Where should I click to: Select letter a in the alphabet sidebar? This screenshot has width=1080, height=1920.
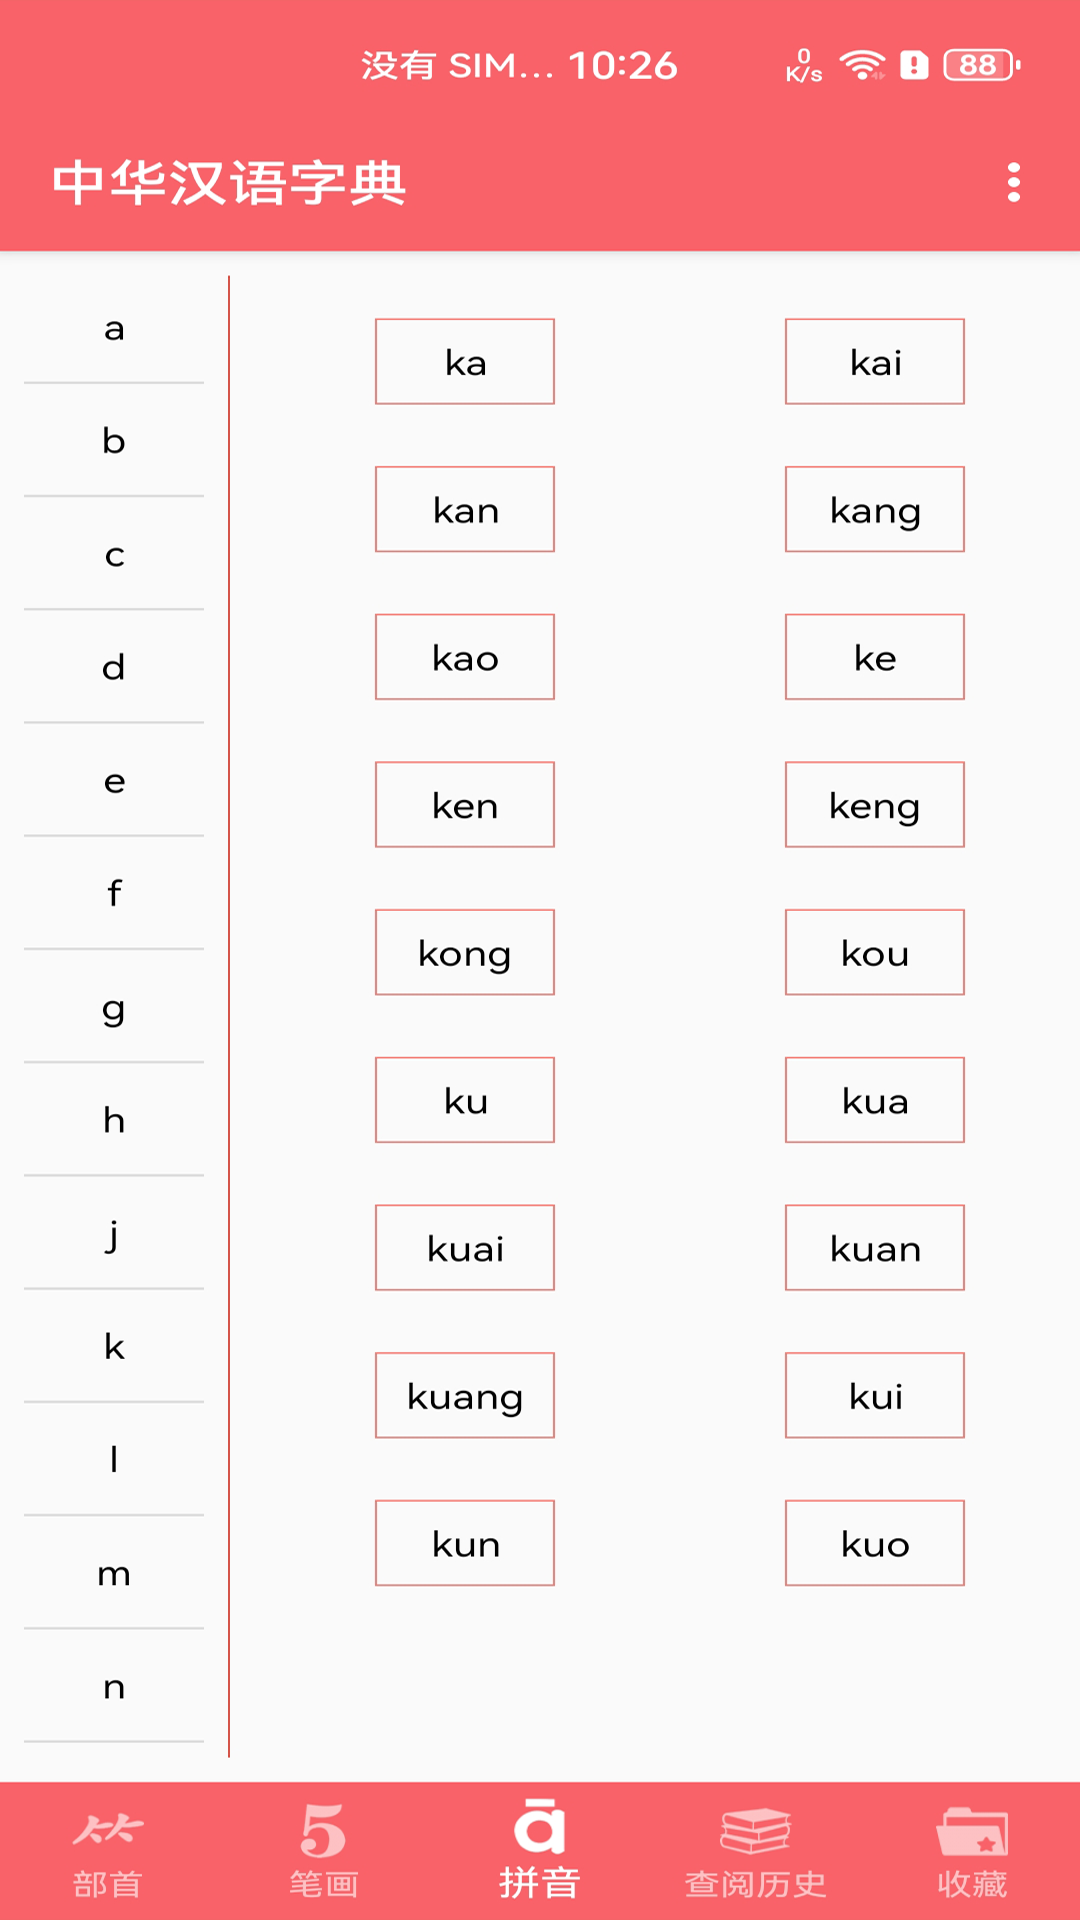[114, 330]
